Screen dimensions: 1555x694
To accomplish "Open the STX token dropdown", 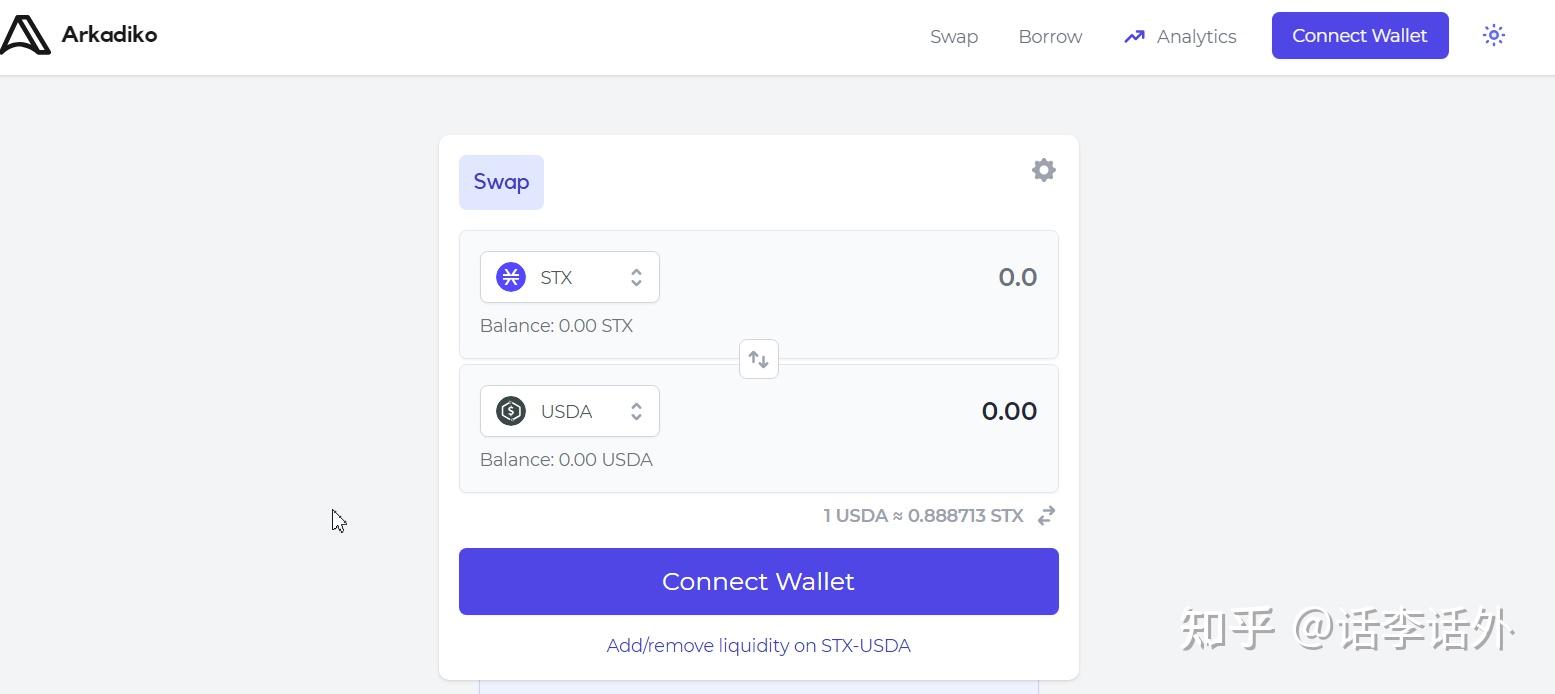I will click(x=570, y=277).
